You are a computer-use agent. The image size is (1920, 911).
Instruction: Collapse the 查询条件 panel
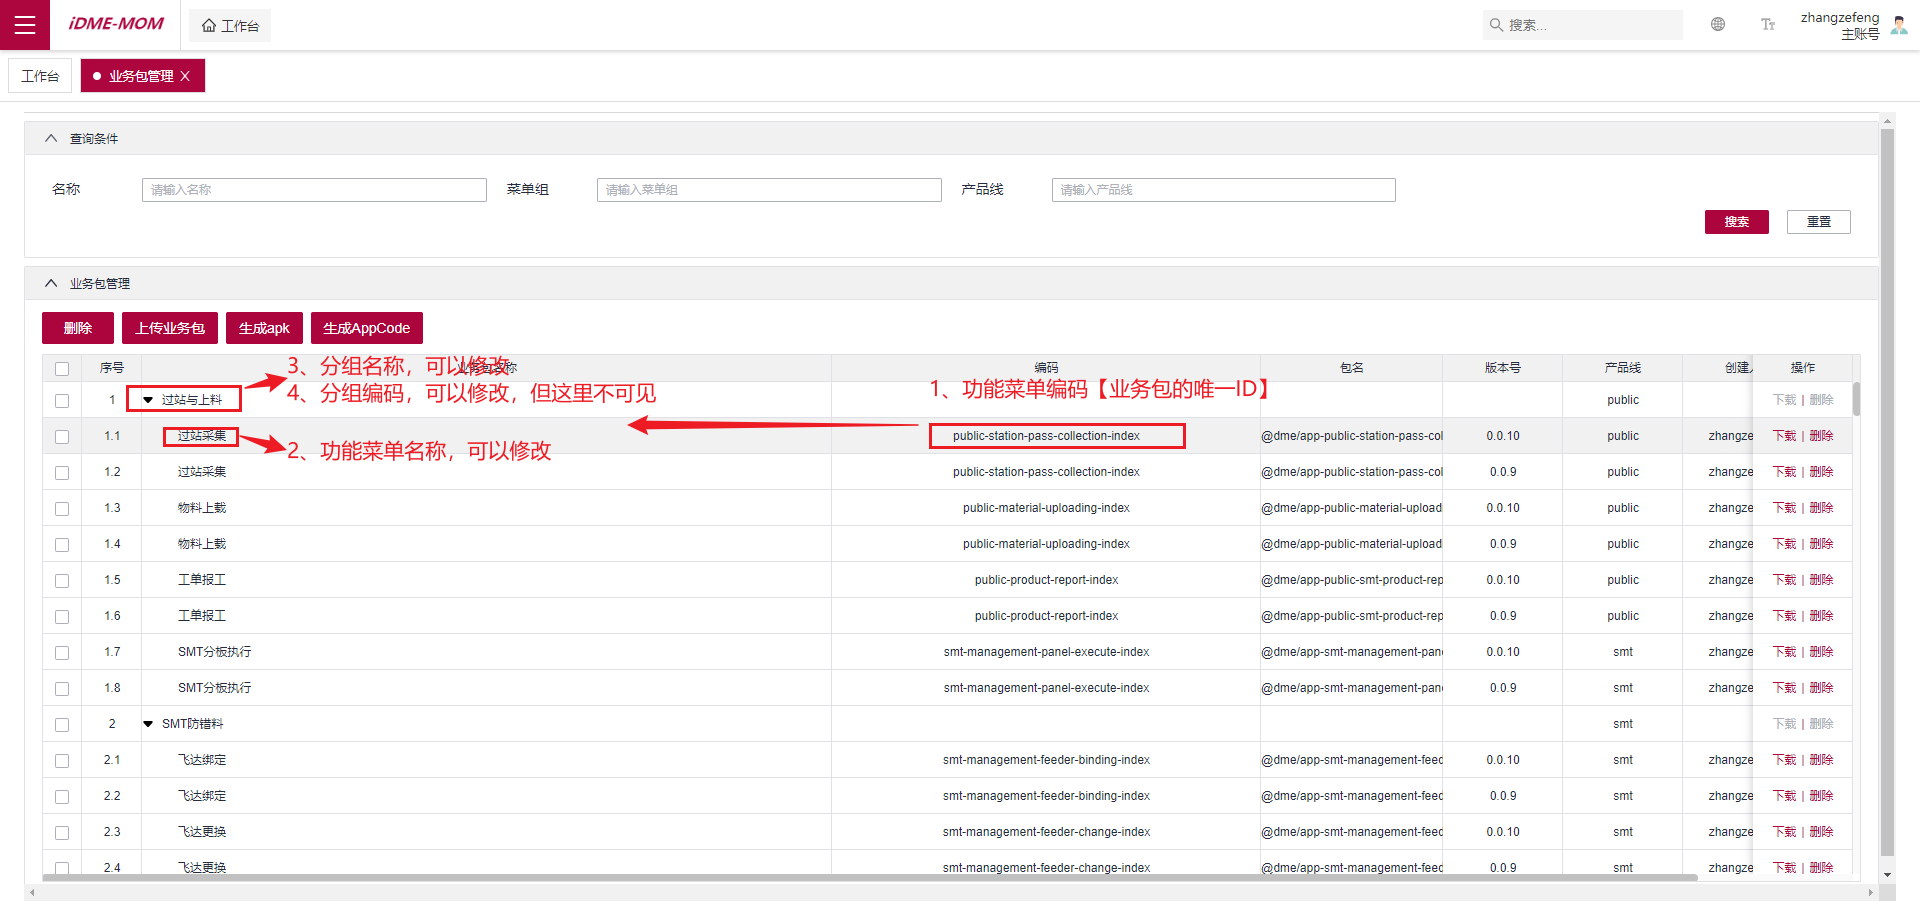click(51, 139)
